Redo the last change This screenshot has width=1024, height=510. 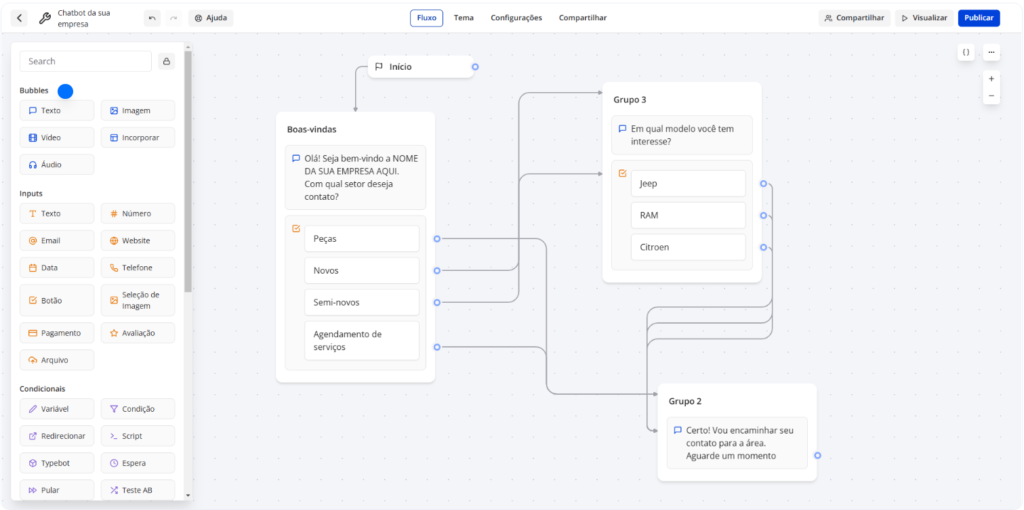point(174,18)
